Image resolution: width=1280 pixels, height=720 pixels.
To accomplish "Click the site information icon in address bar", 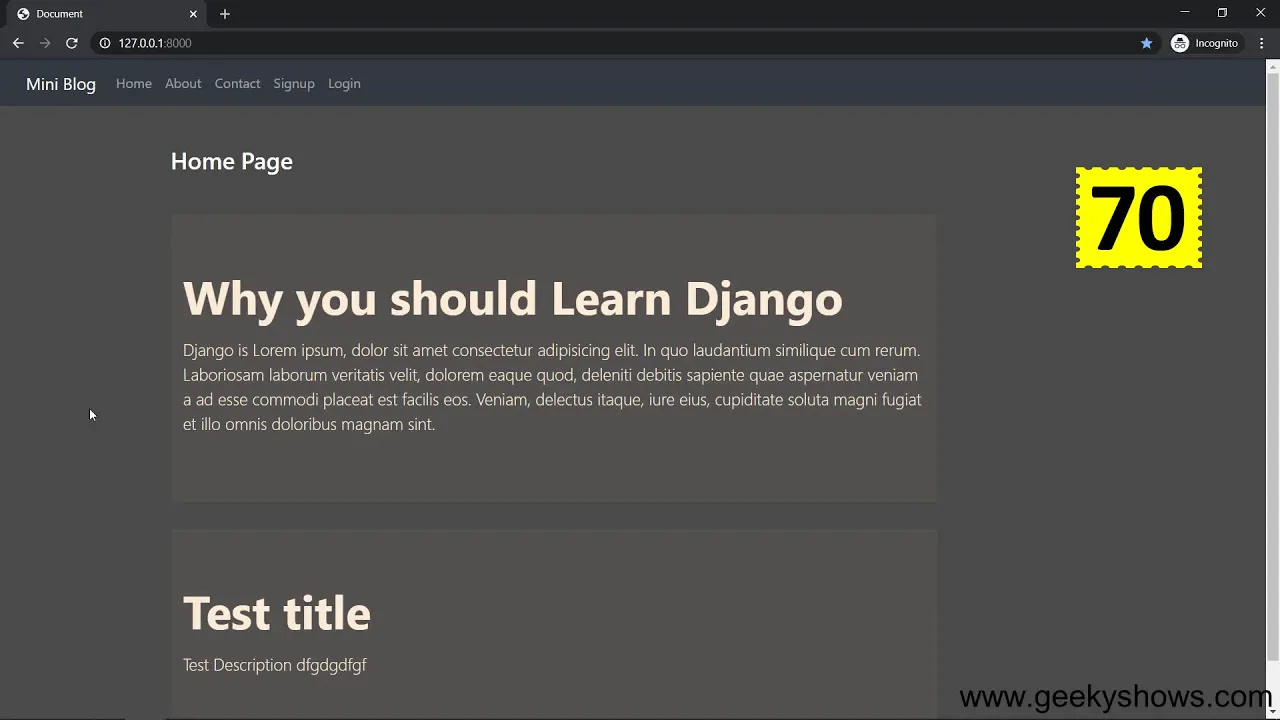I will tap(104, 43).
